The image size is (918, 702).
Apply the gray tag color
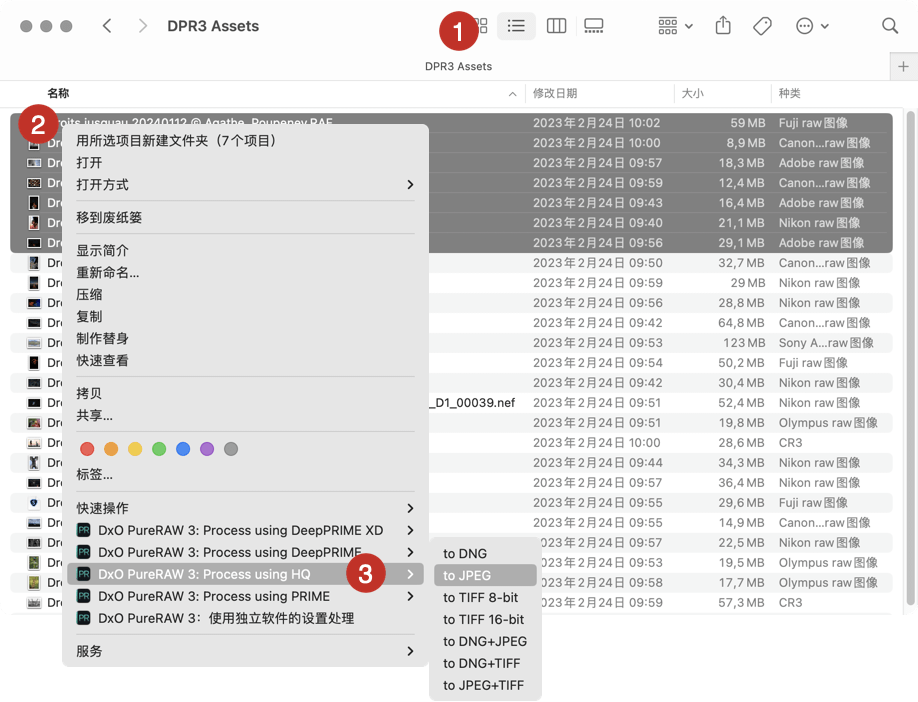click(x=231, y=449)
